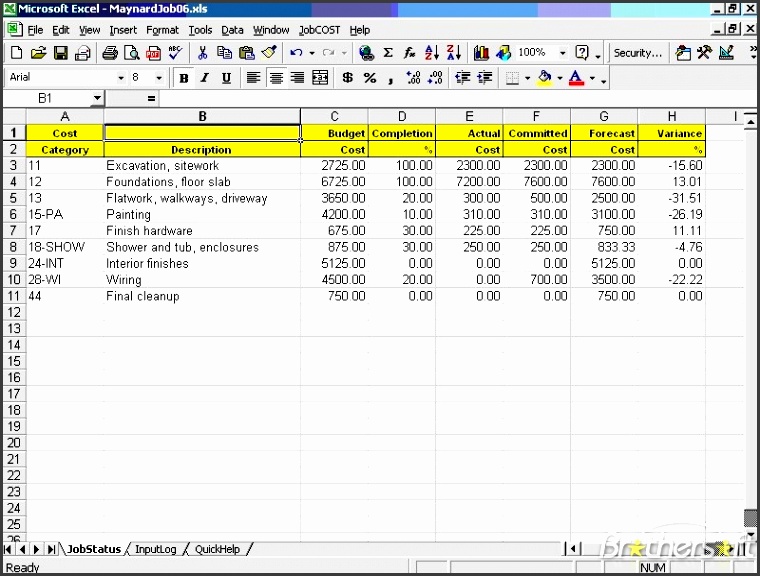760x576 pixels.
Task: Expand the Name Box dropdown arrow
Action: (x=97, y=98)
